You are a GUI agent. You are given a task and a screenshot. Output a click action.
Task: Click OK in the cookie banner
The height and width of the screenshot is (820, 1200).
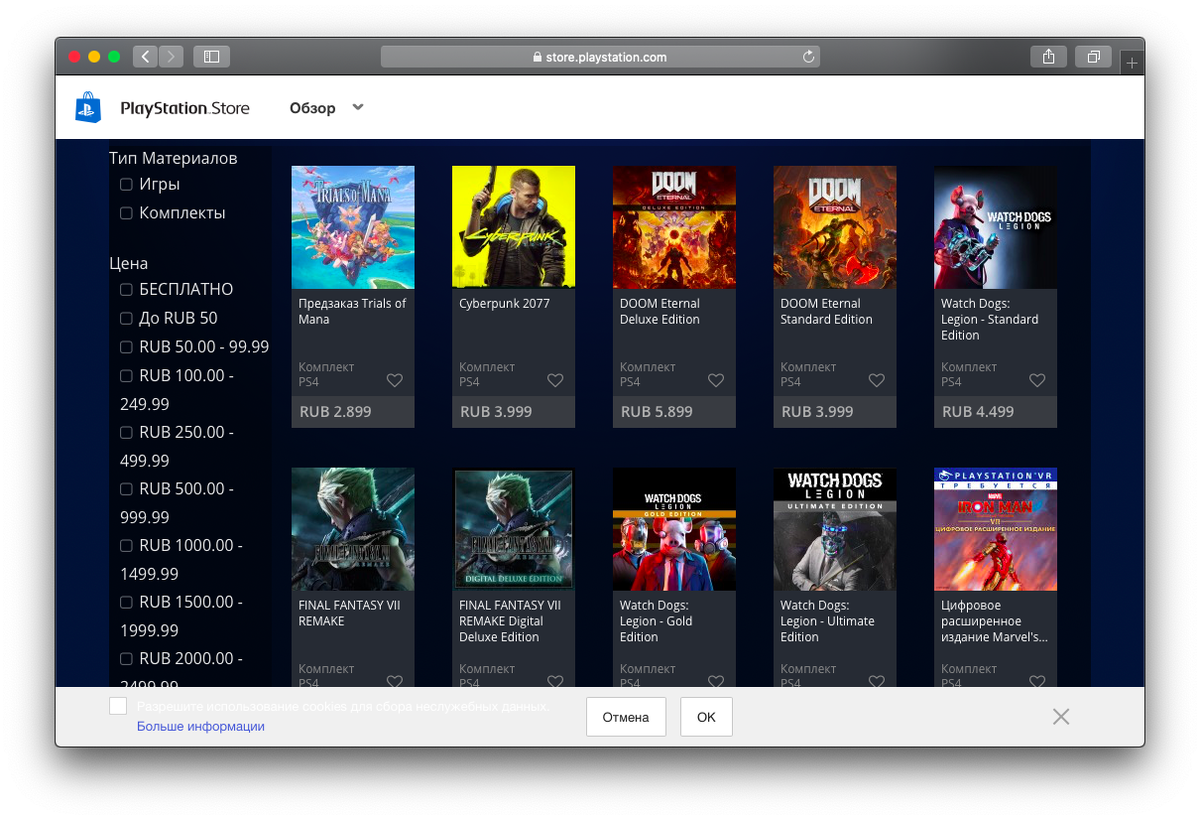(706, 717)
